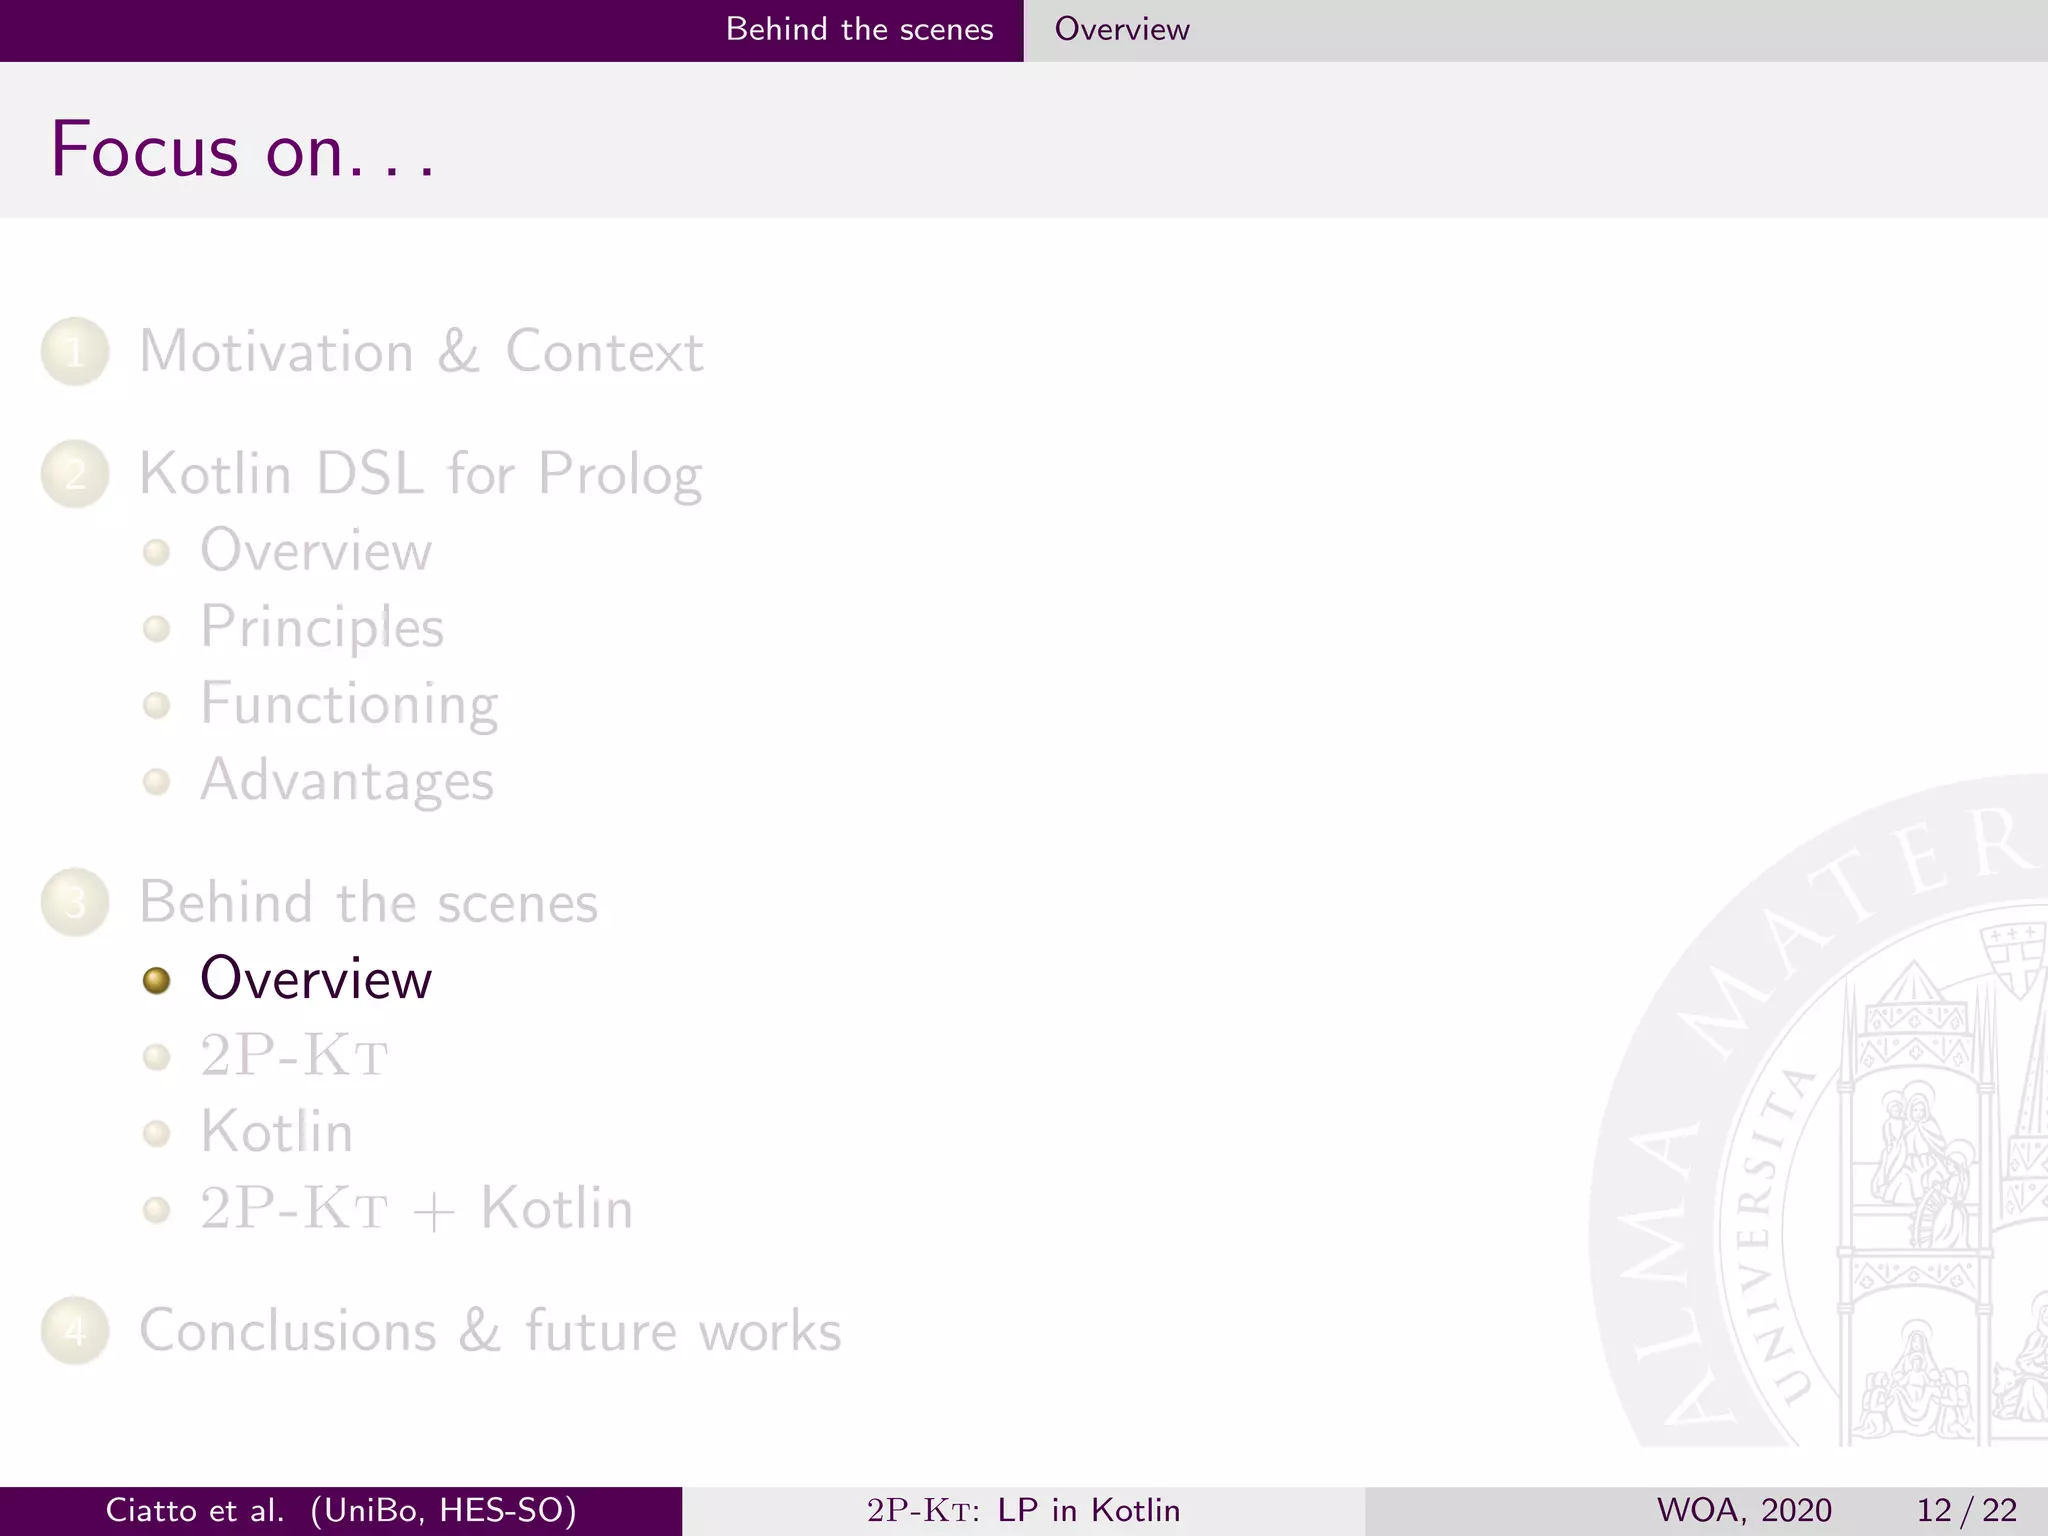This screenshot has width=2048, height=1536.
Task: Select page counter '12 / 22'
Action: [x=1967, y=1510]
